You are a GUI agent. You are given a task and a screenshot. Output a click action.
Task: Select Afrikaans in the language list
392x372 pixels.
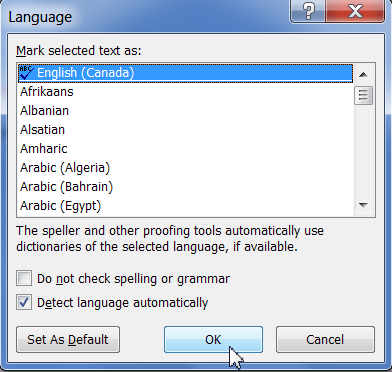(x=186, y=92)
